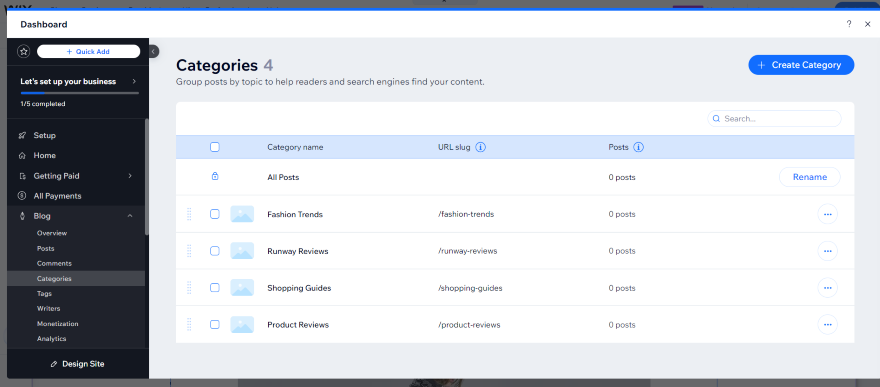Expand the Getting Paid submenu arrow

[x=130, y=176]
